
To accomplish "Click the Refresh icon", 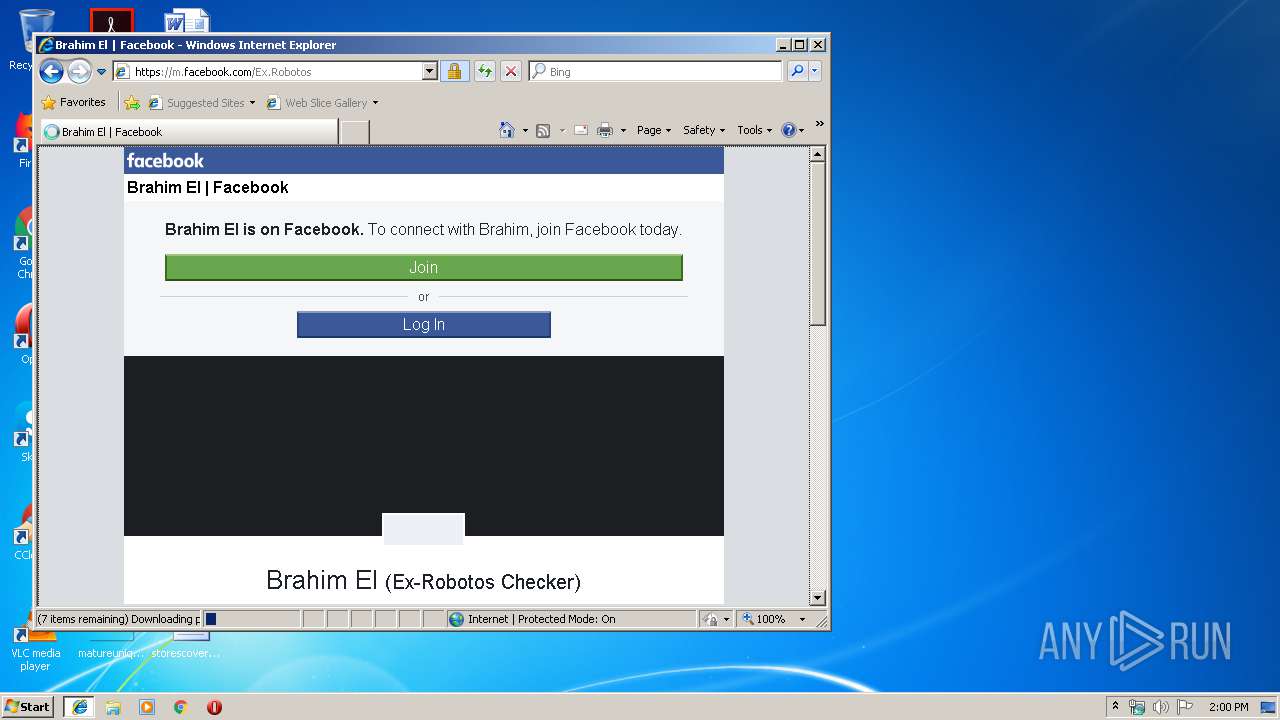I will click(484, 72).
